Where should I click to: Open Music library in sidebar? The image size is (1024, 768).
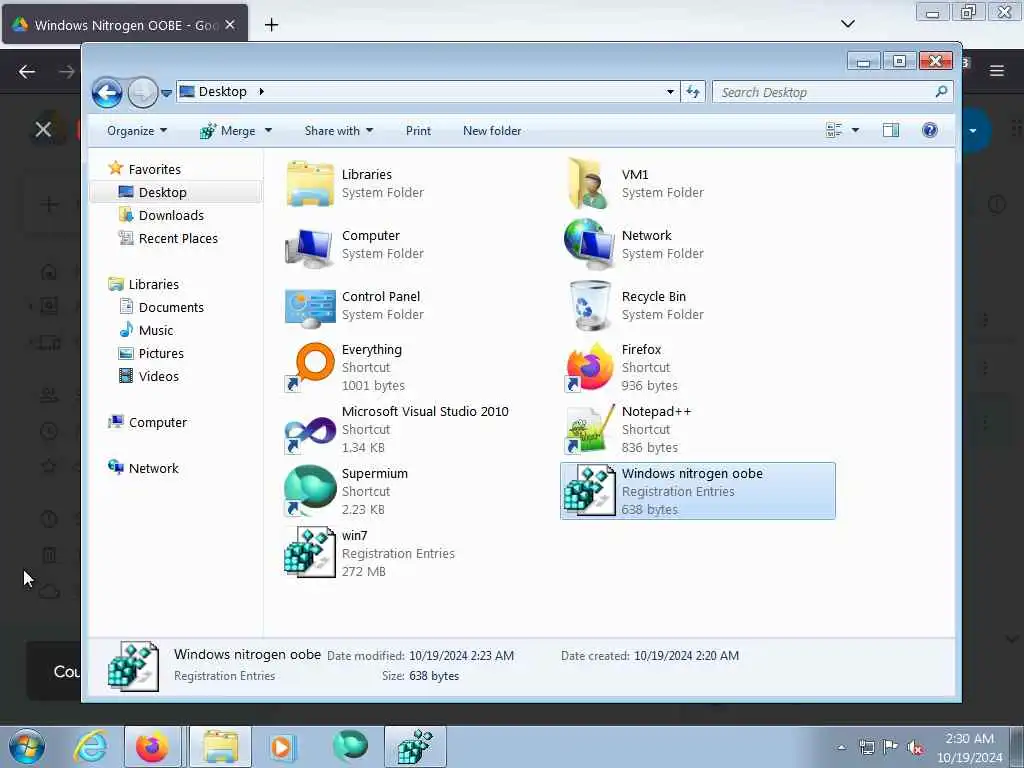[x=156, y=330]
